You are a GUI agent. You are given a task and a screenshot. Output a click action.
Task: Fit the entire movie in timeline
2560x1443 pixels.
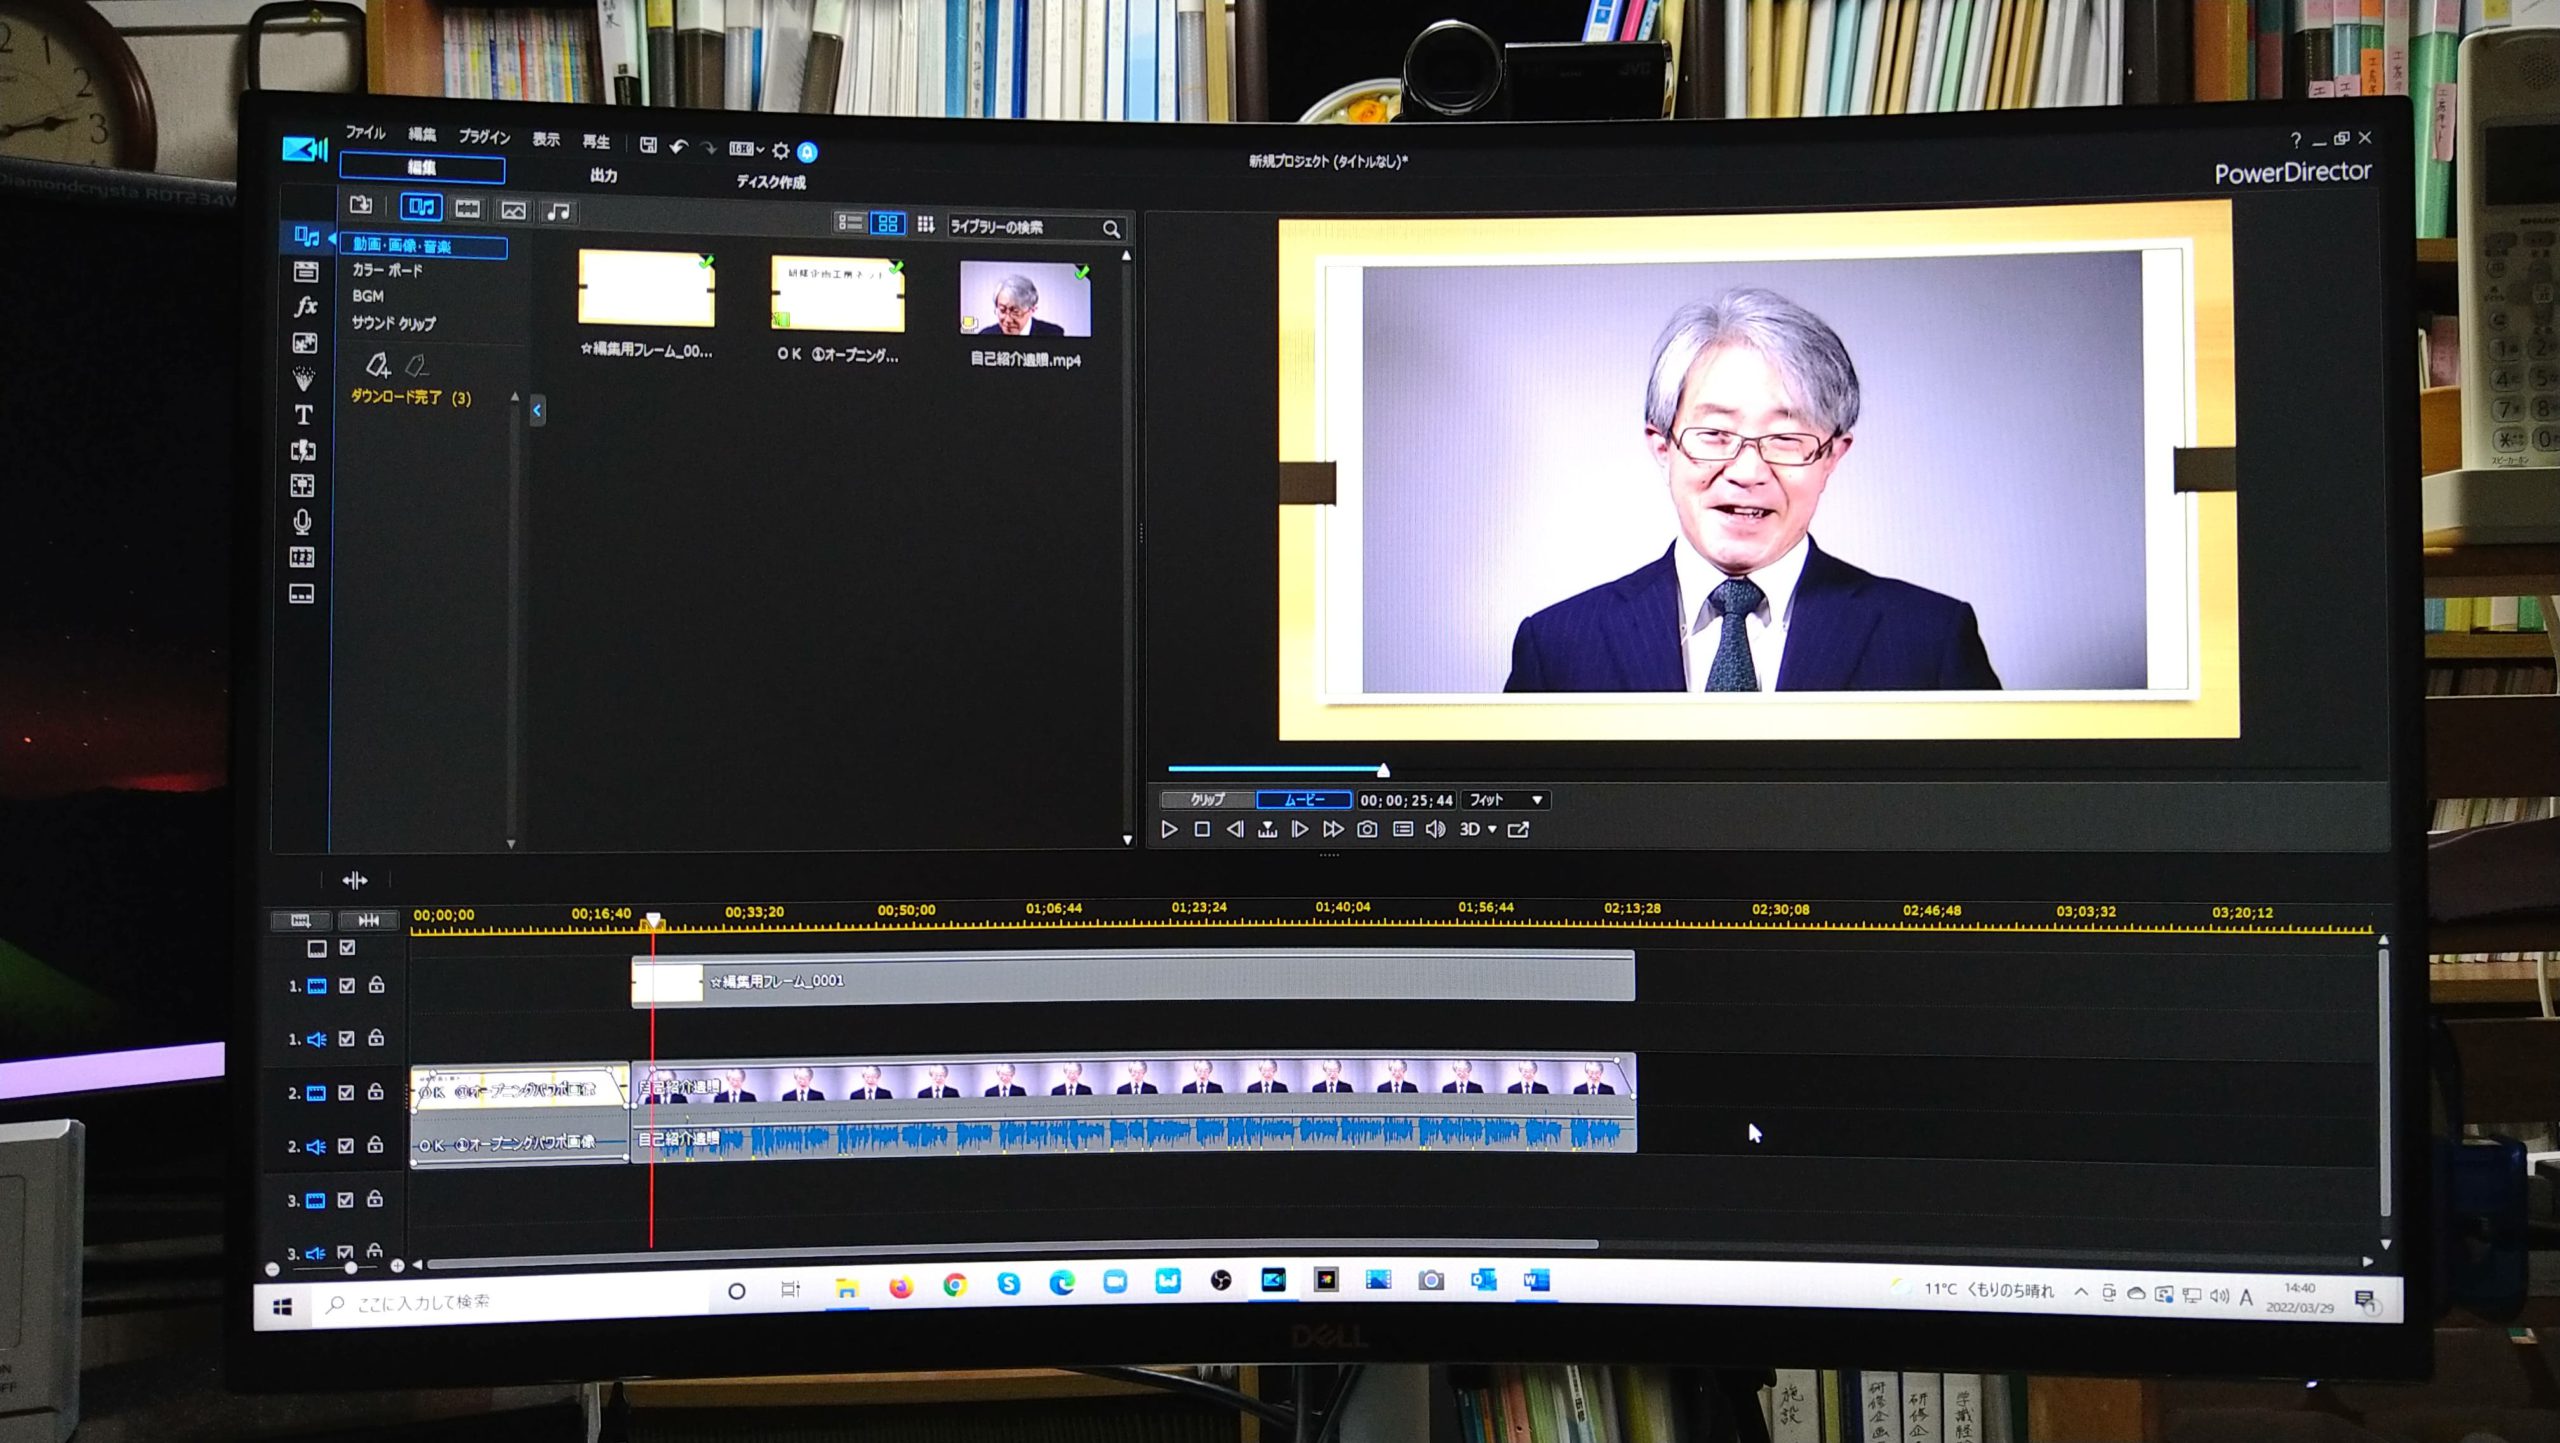pos(369,920)
